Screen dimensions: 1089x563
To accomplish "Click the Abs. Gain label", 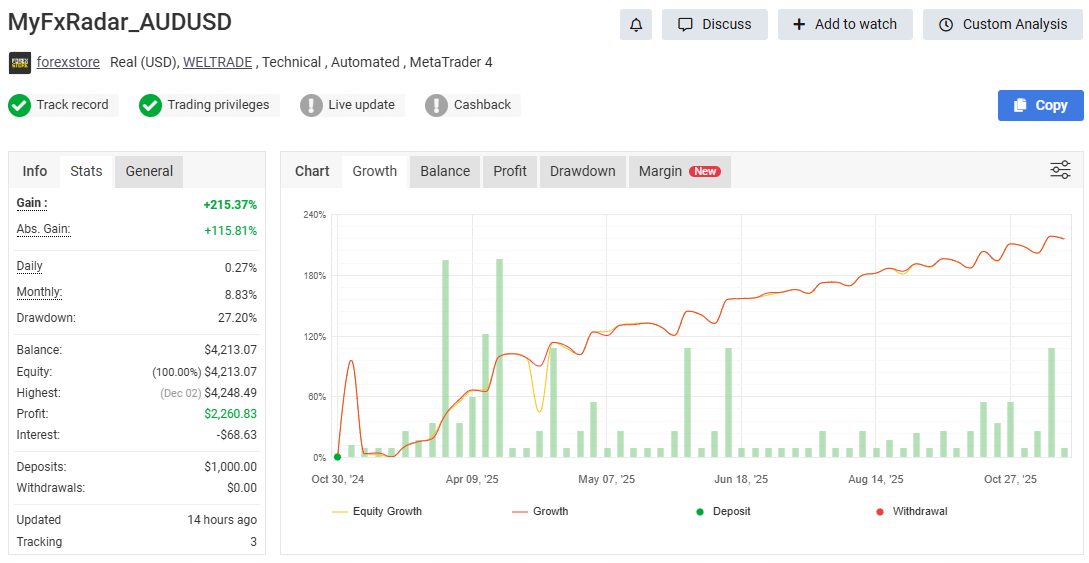I will pyautogui.click(x=43, y=229).
